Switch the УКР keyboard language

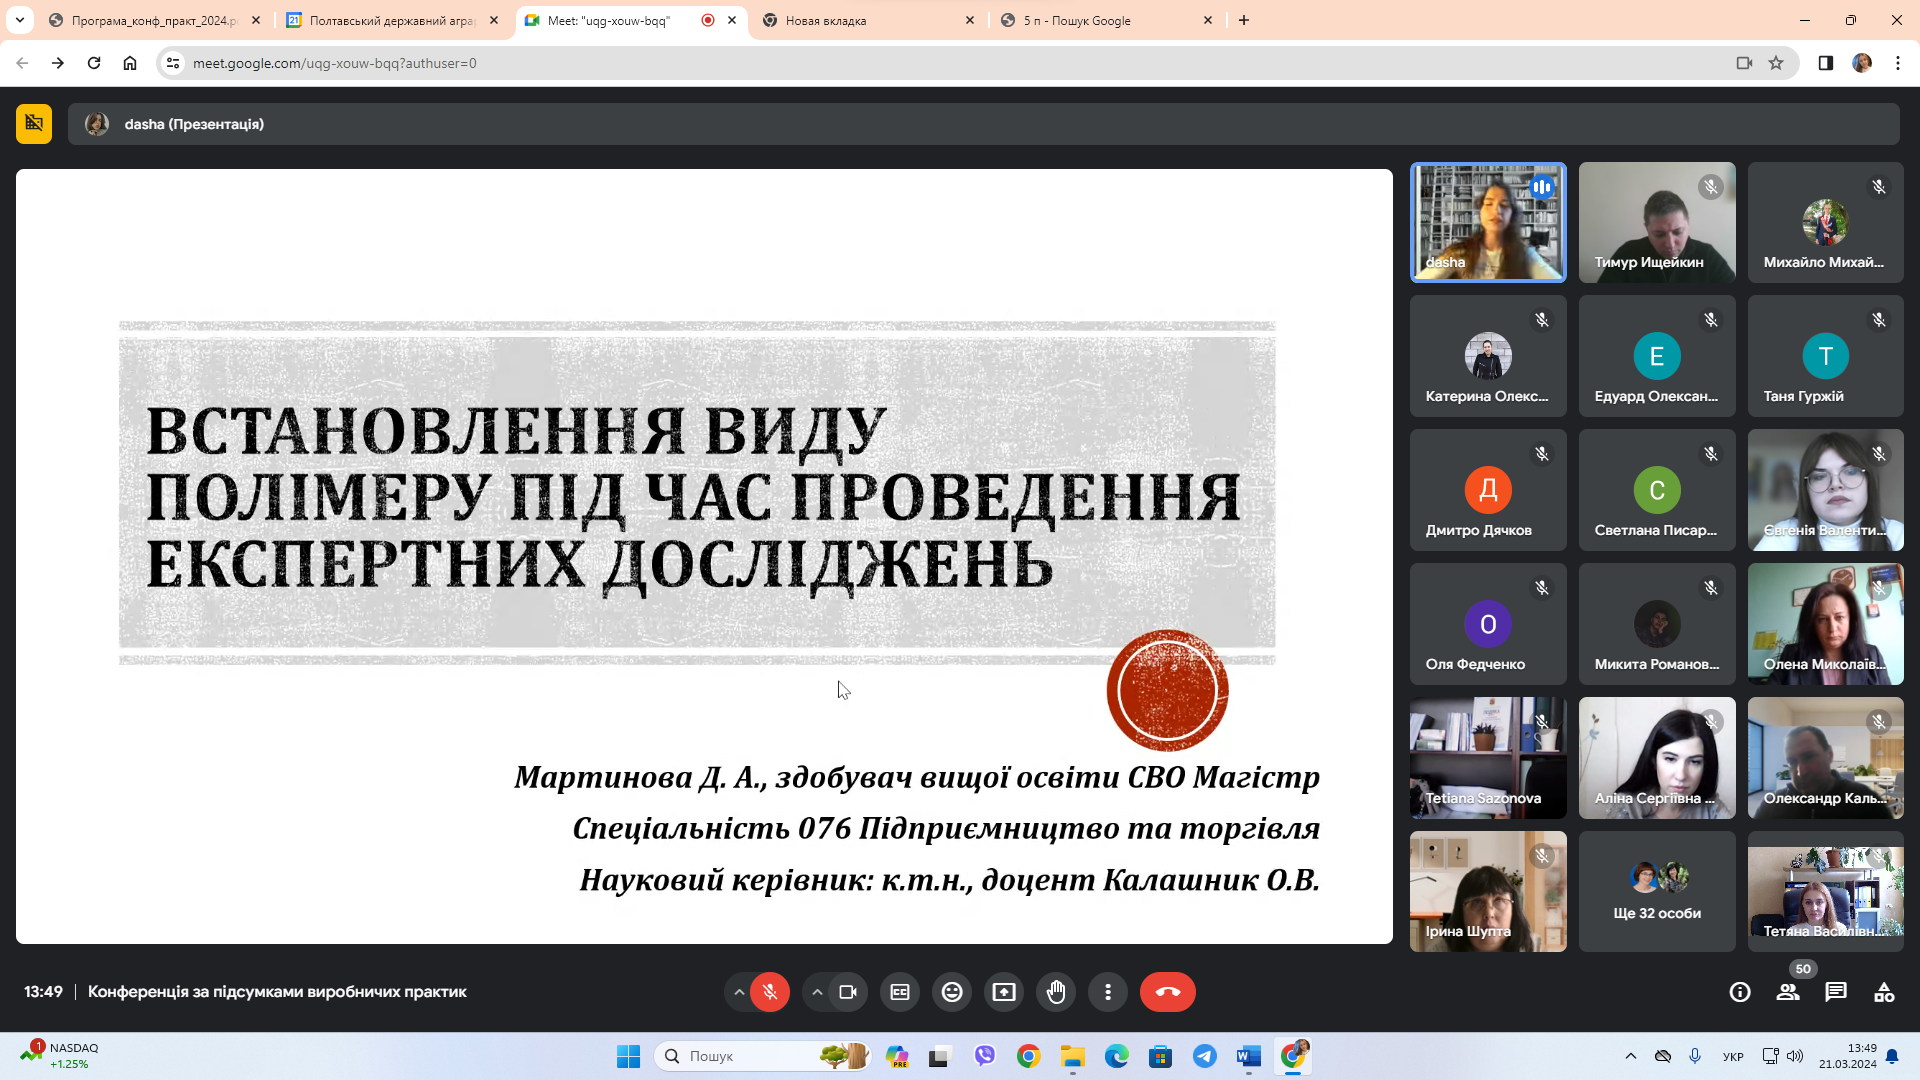click(1733, 1056)
